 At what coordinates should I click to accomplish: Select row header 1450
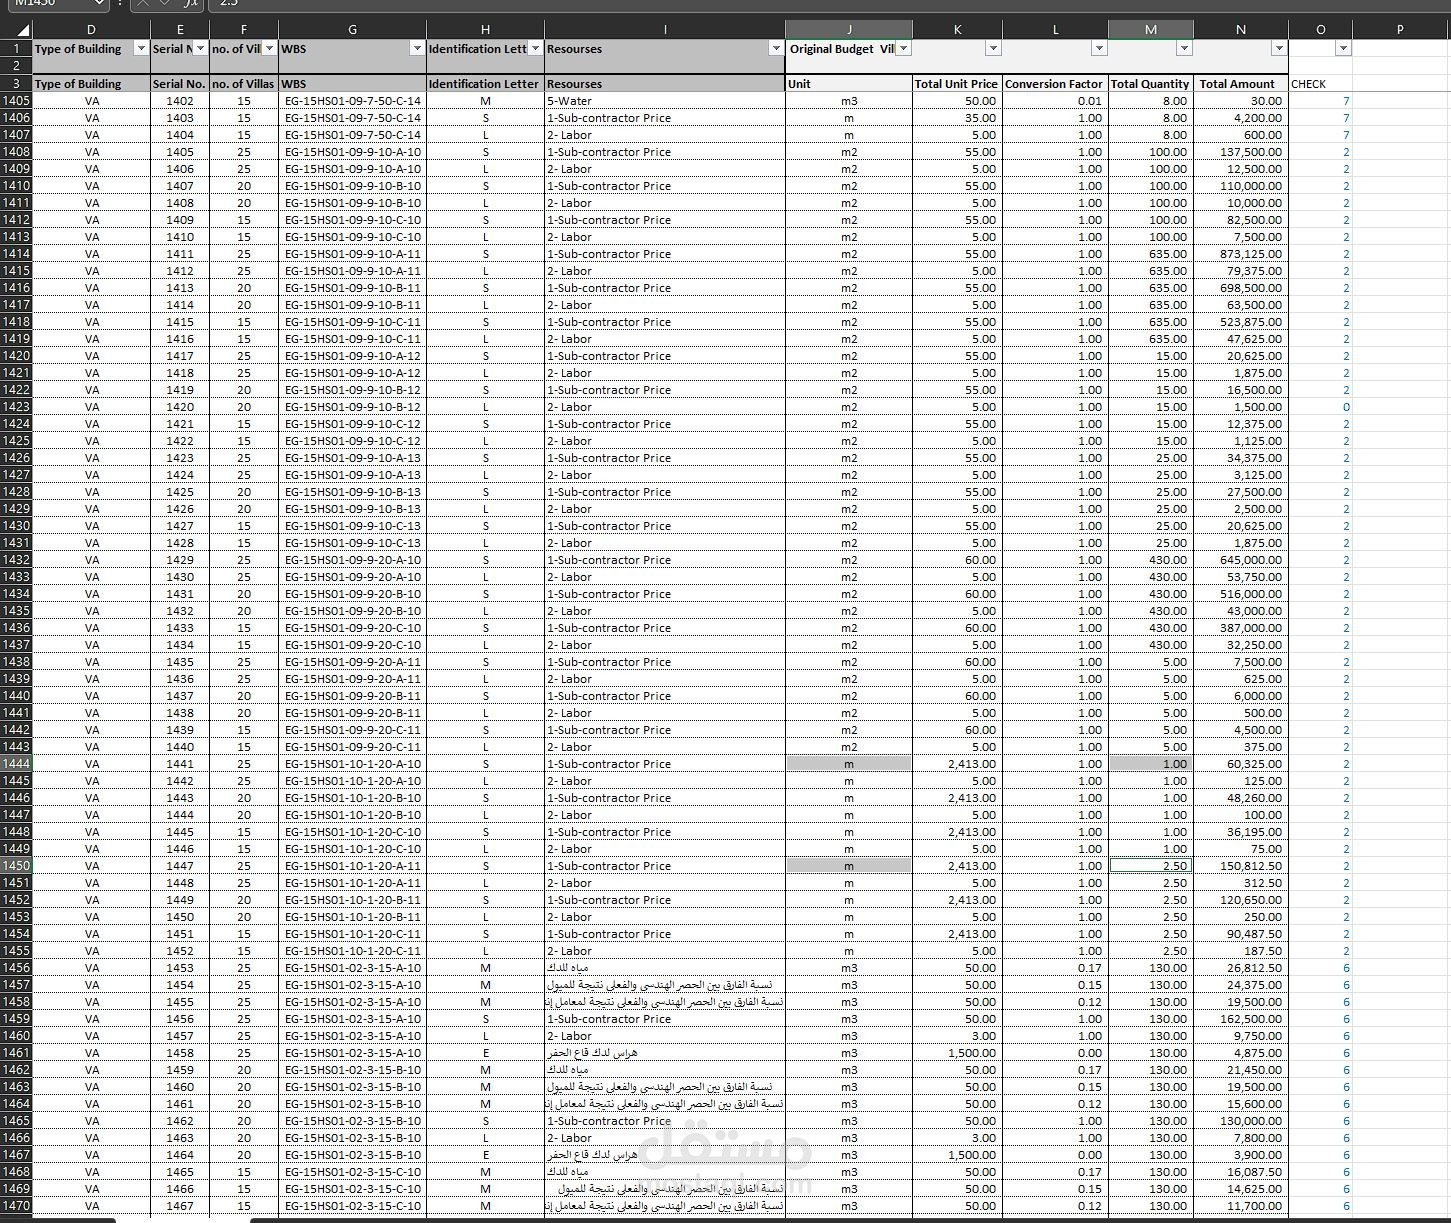16,866
